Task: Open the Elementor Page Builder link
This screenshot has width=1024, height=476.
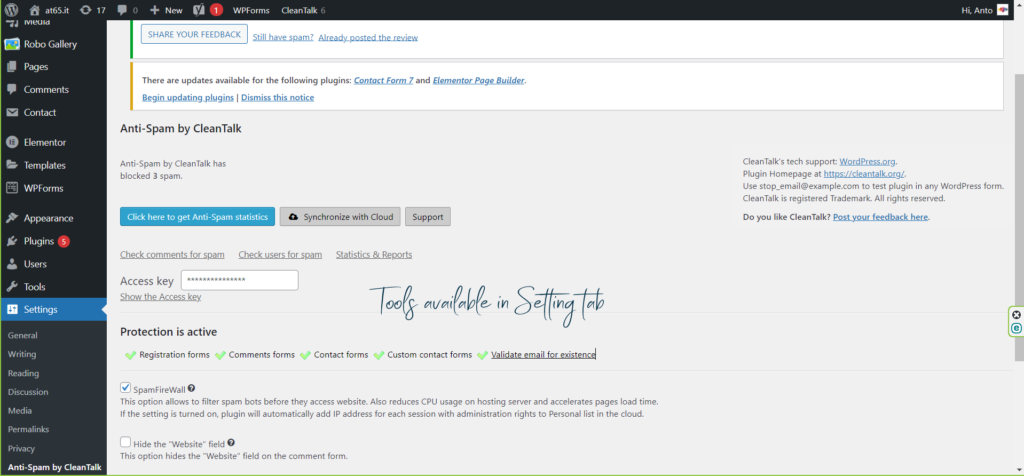Action: pos(478,81)
